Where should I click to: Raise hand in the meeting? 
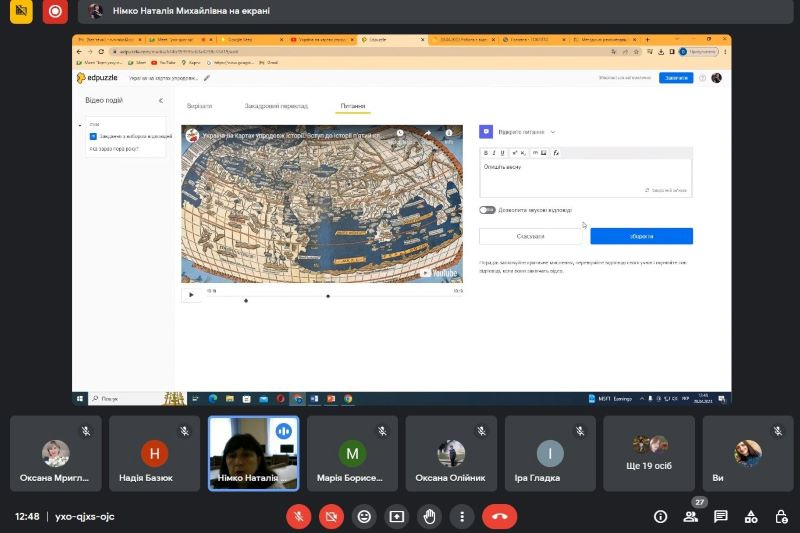[429, 517]
